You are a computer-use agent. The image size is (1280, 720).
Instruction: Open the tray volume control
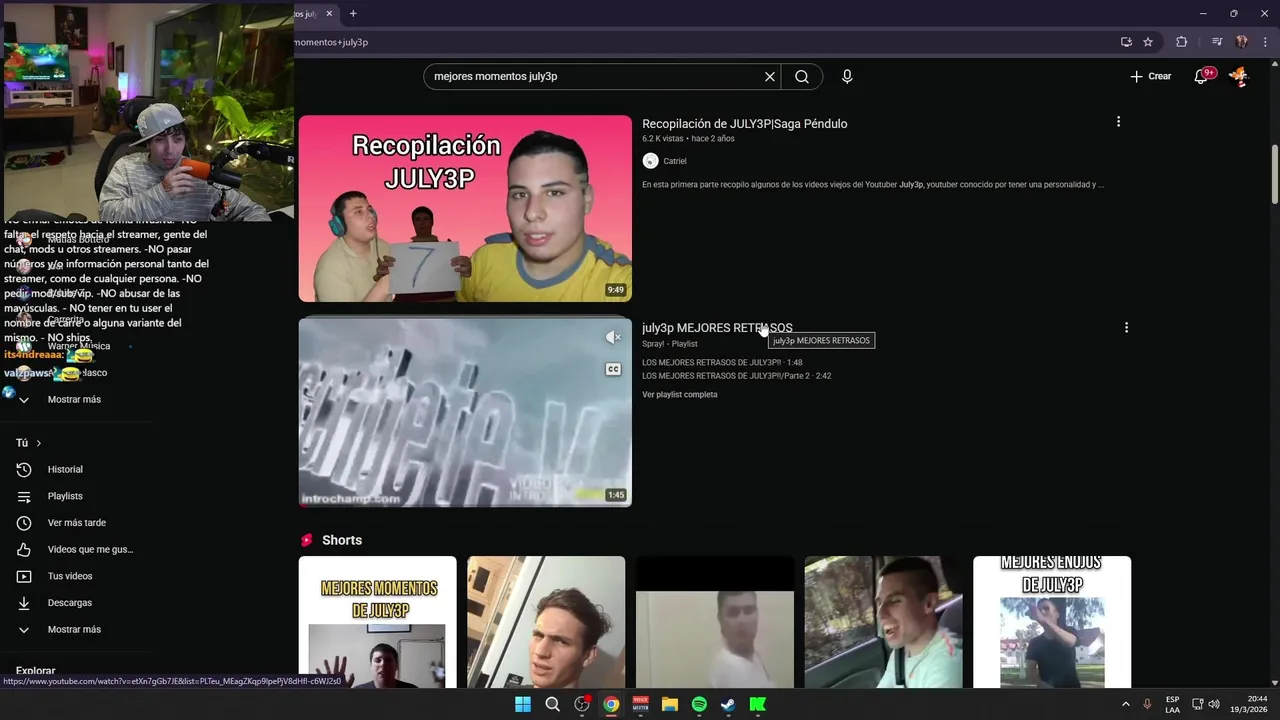pos(1214,704)
